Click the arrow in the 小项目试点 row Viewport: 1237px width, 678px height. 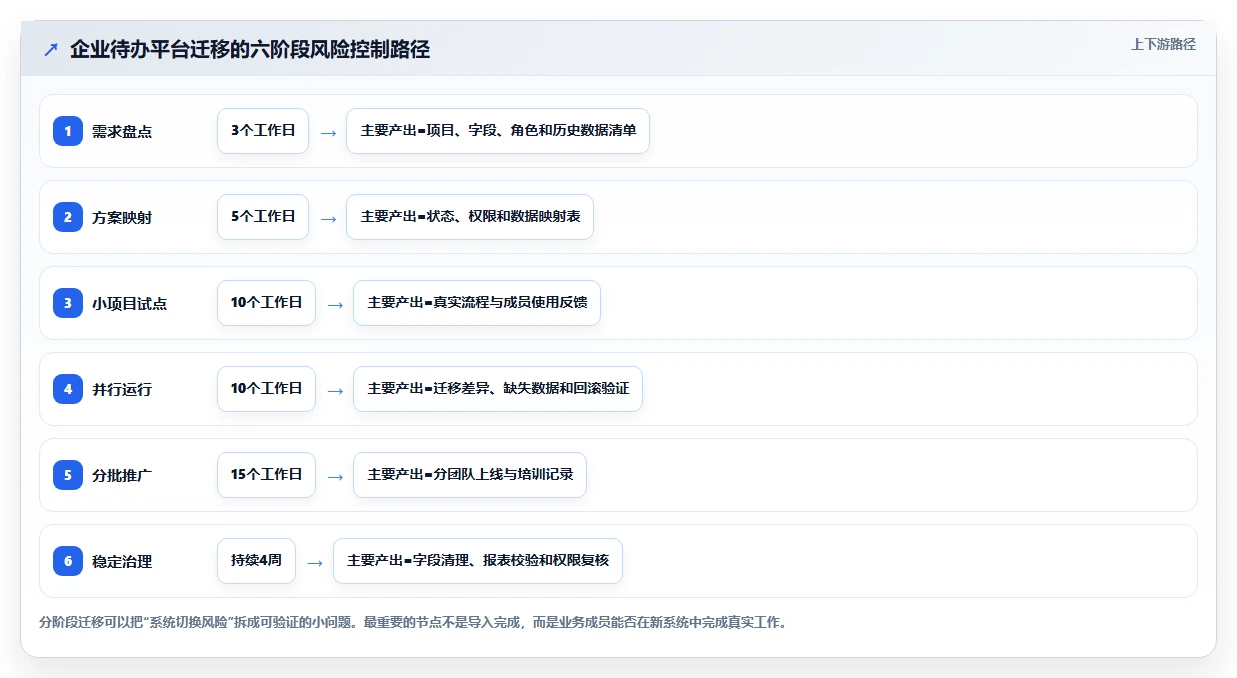(335, 304)
